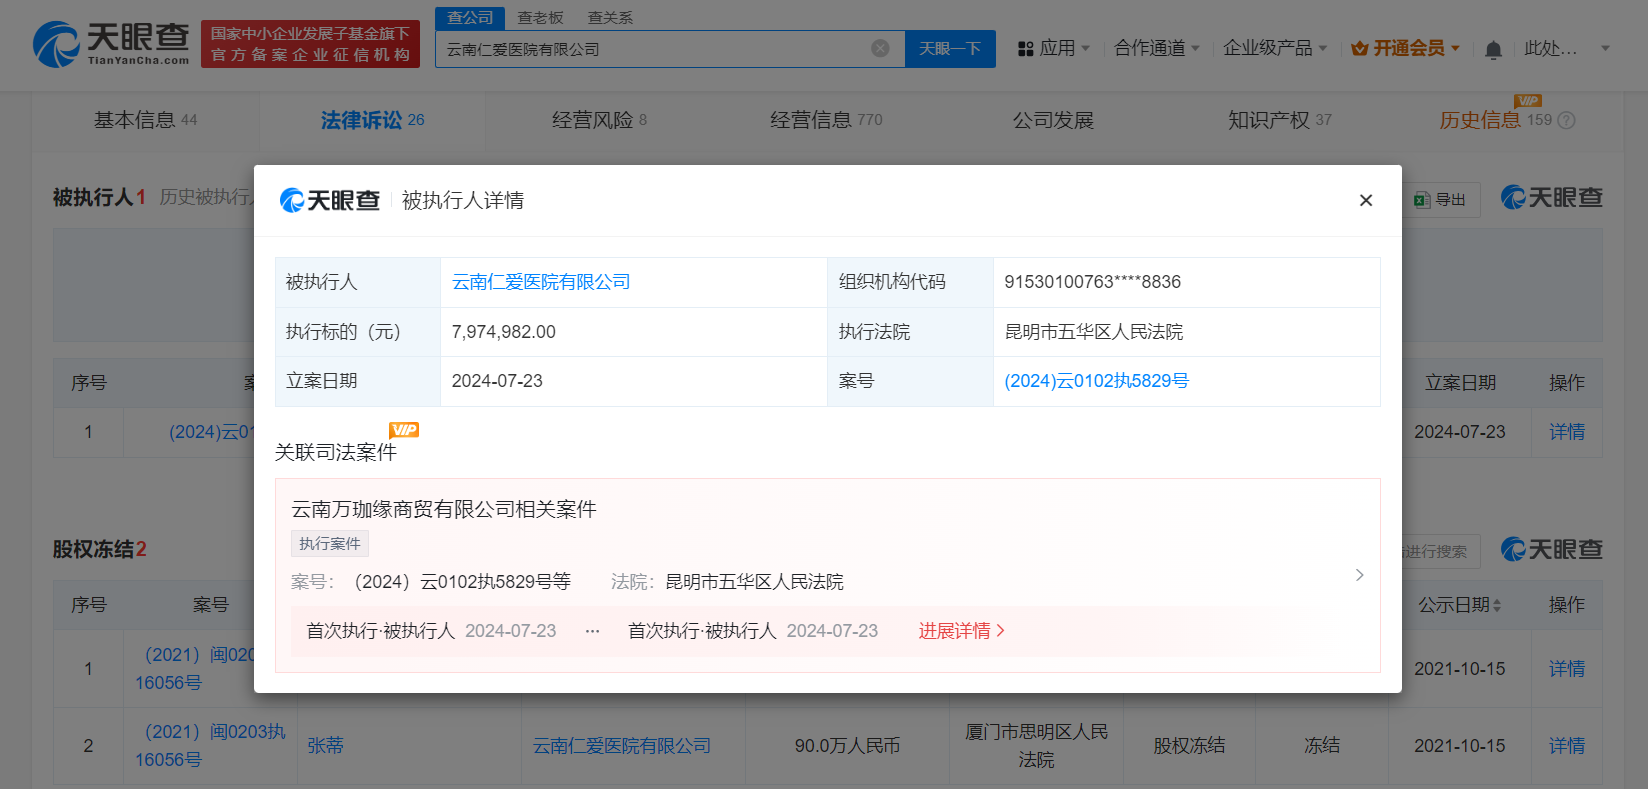Open 详情 for the 2024-07-23 row
1648x789 pixels.
click(x=1567, y=432)
